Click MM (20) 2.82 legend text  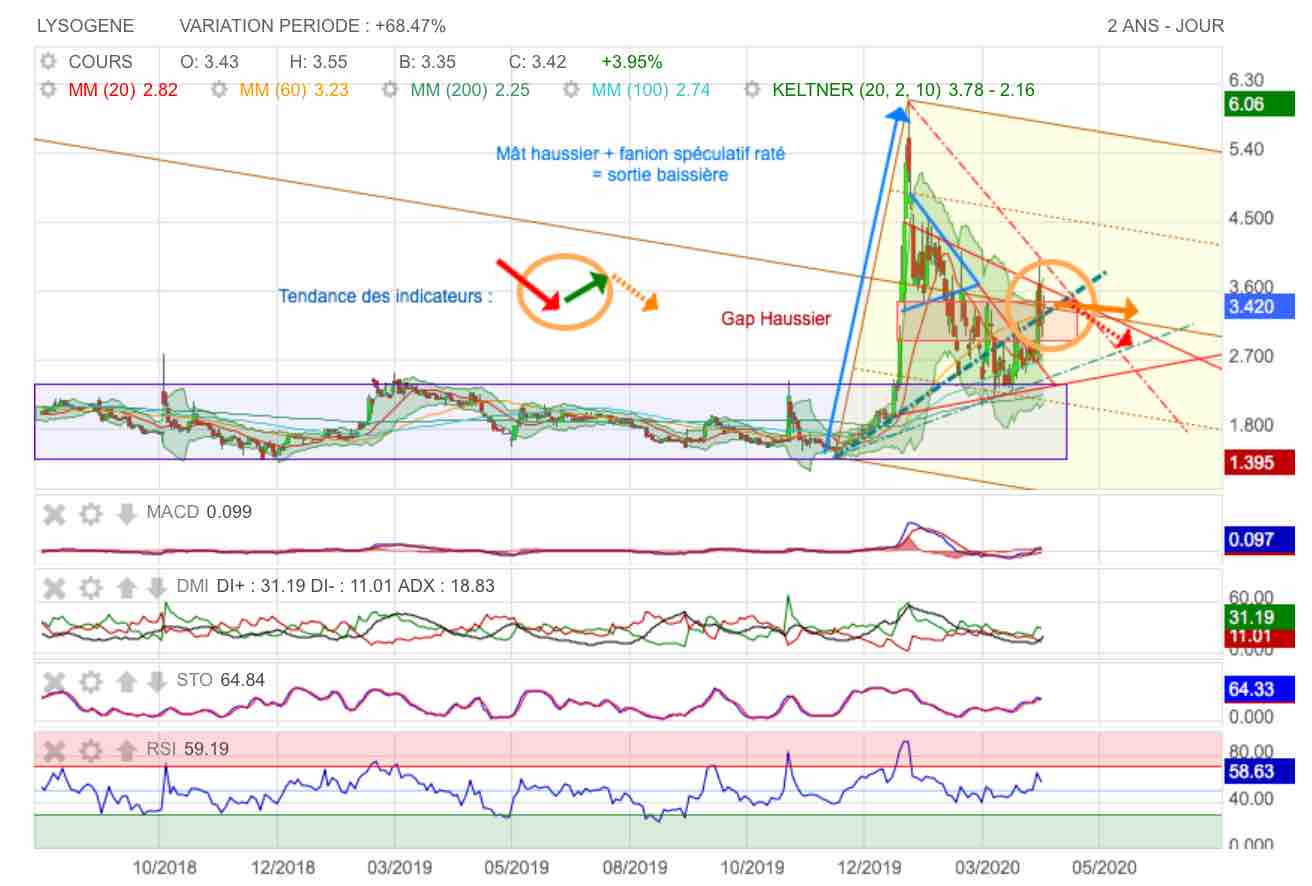point(123,90)
